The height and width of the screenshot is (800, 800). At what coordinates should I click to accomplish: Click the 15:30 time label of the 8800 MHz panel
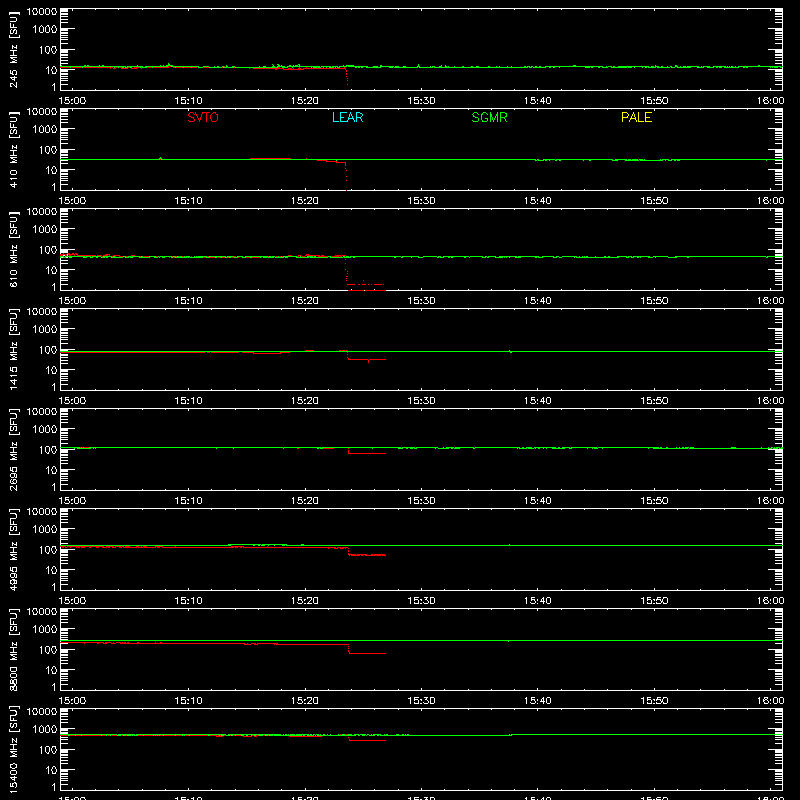[421, 701]
